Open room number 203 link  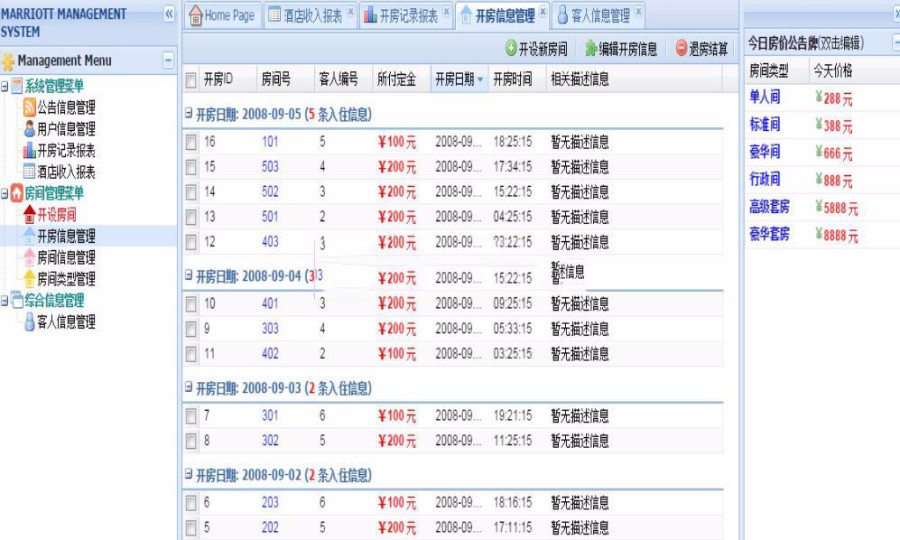point(270,502)
